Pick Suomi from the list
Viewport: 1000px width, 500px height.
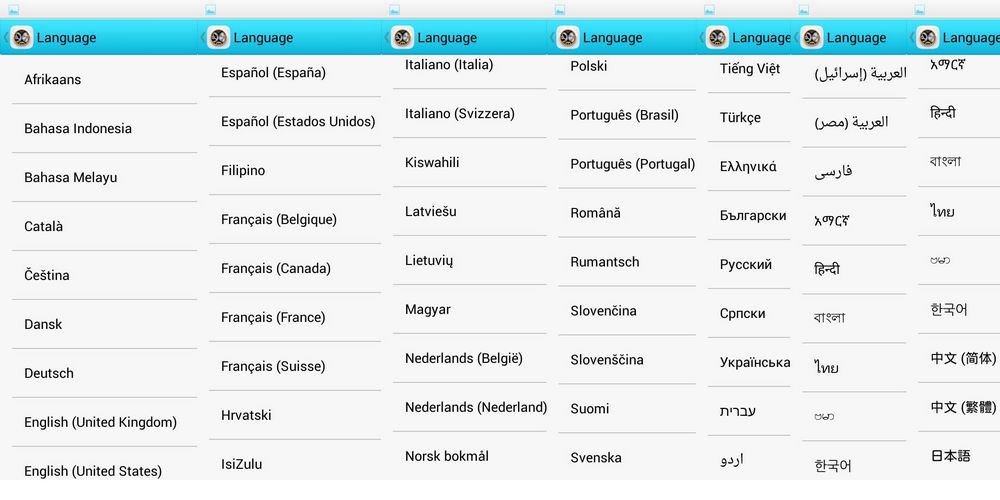[627, 409]
